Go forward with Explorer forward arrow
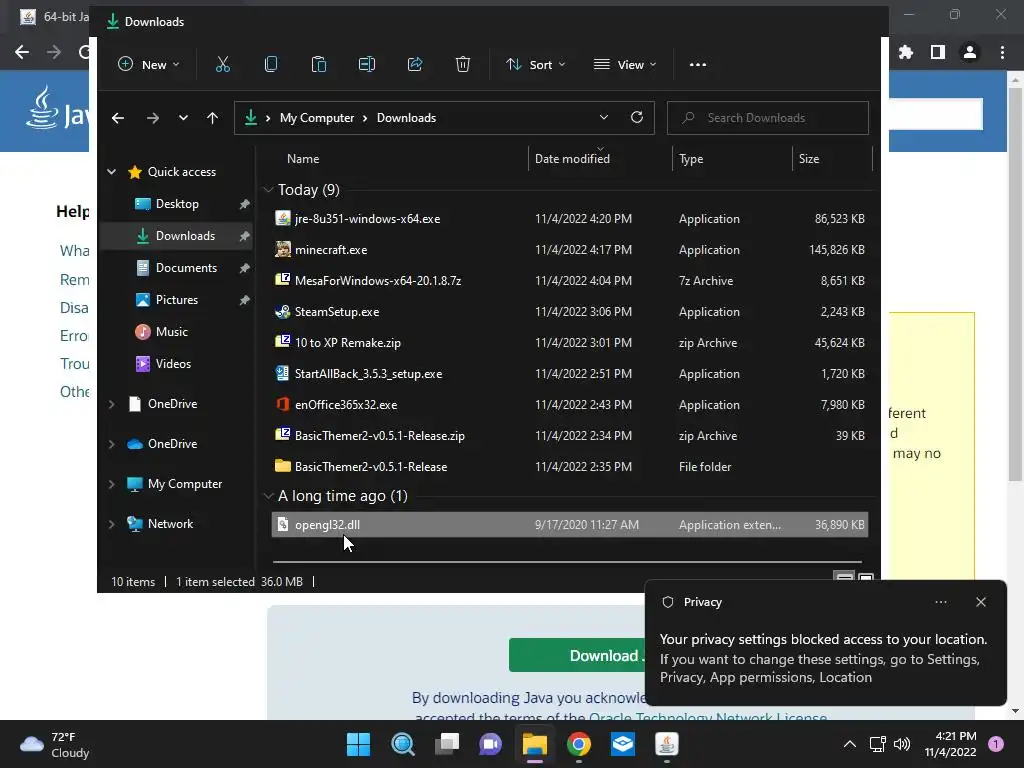Screen dimensions: 1024x768 tap(153, 118)
